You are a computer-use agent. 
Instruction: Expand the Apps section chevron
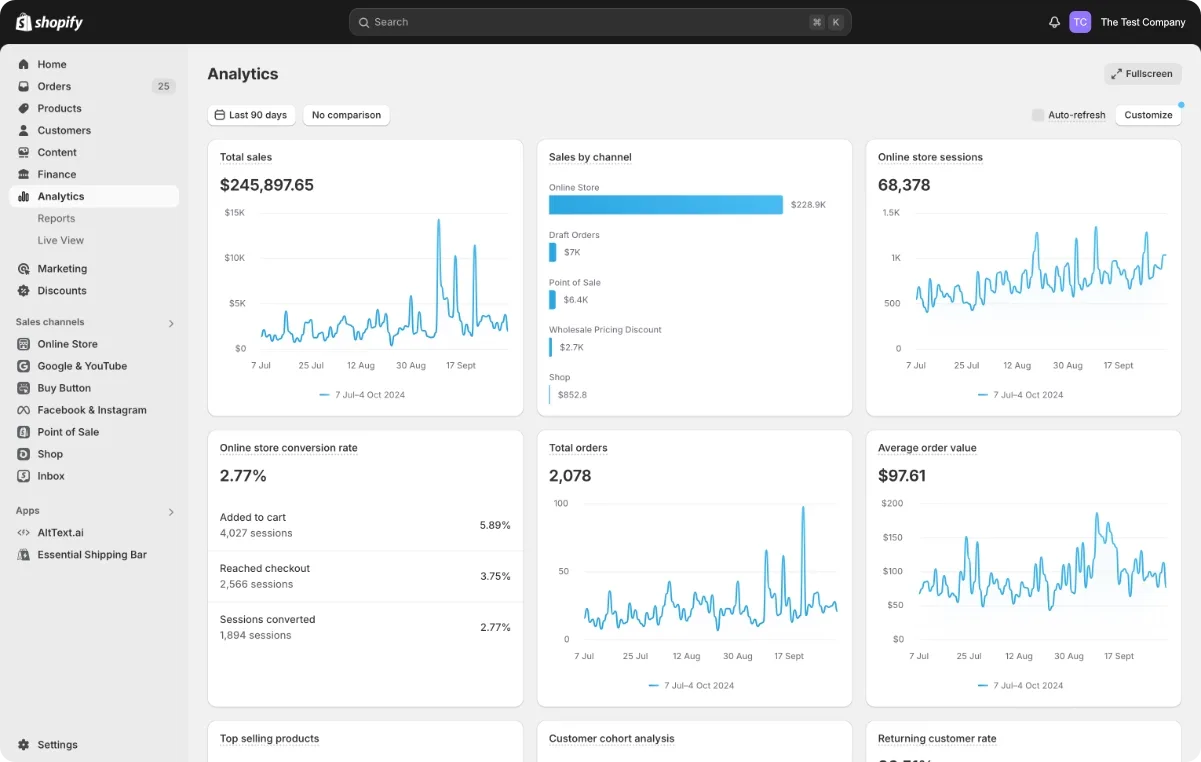click(x=171, y=512)
